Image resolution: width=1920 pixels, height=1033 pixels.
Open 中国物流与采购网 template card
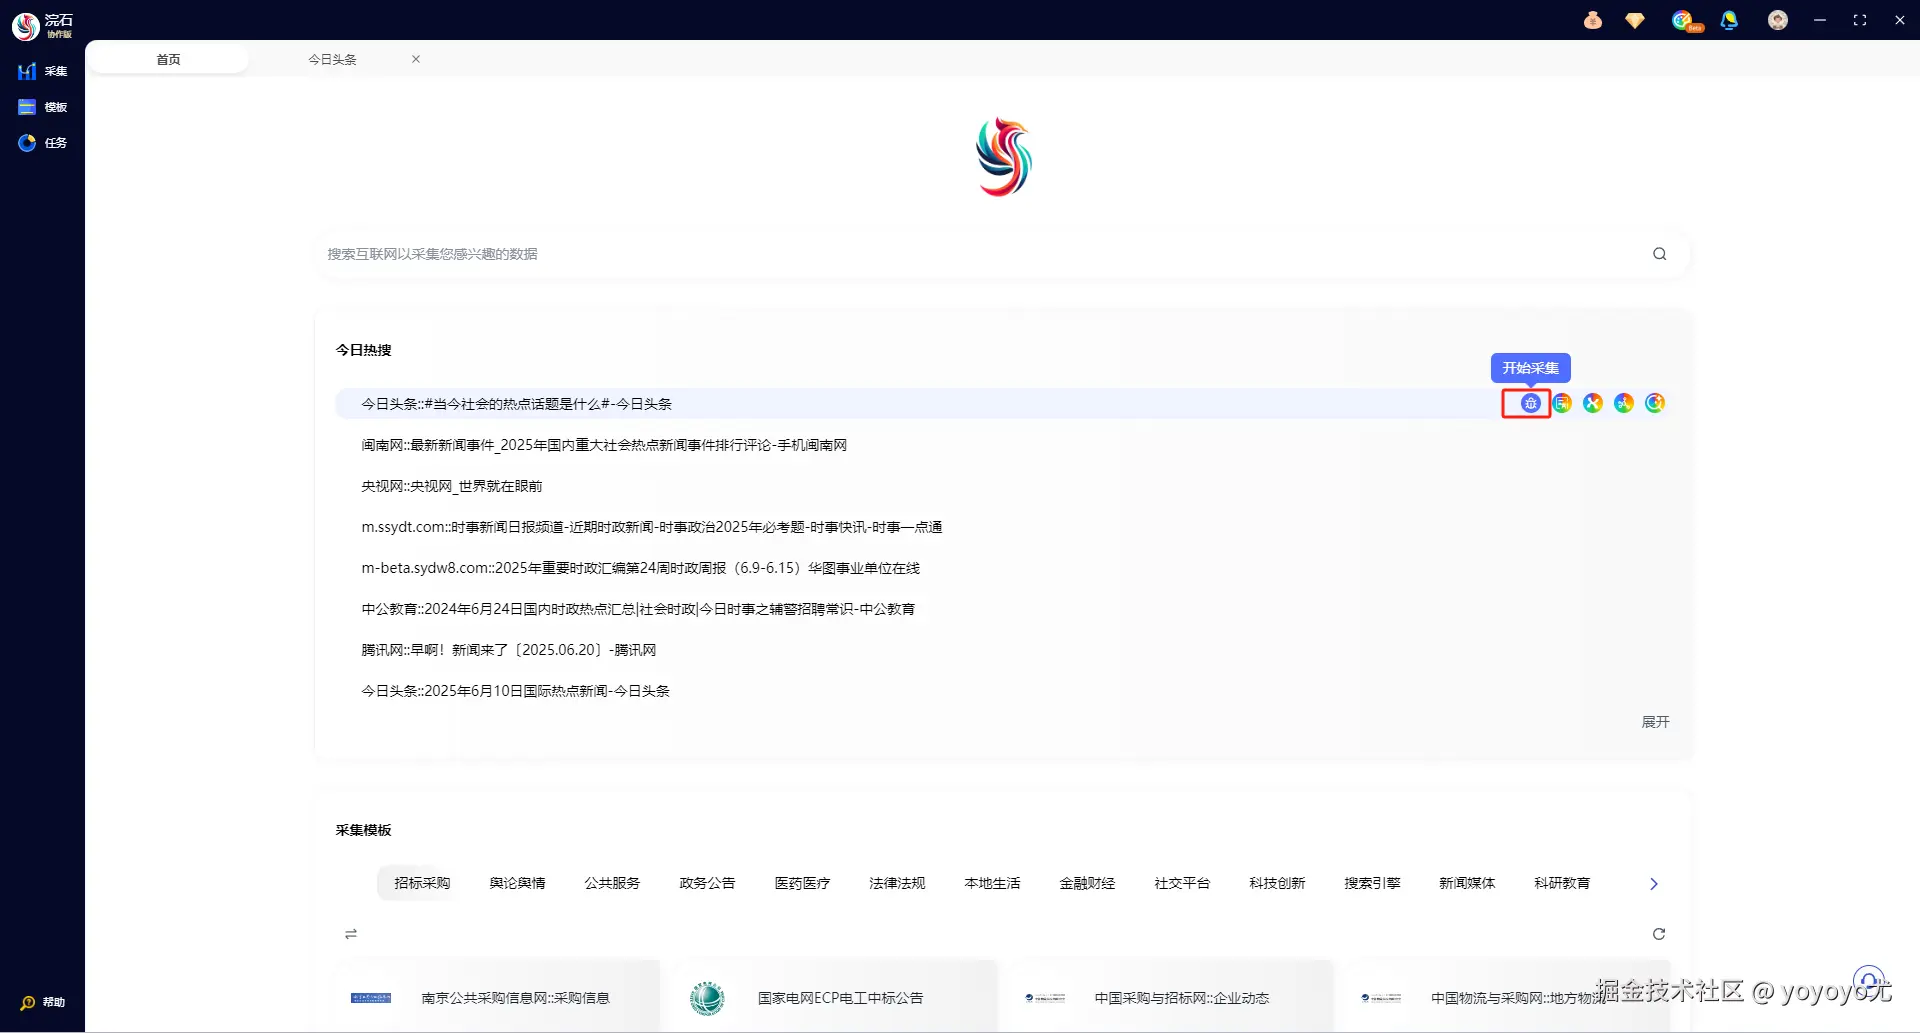point(1507,997)
